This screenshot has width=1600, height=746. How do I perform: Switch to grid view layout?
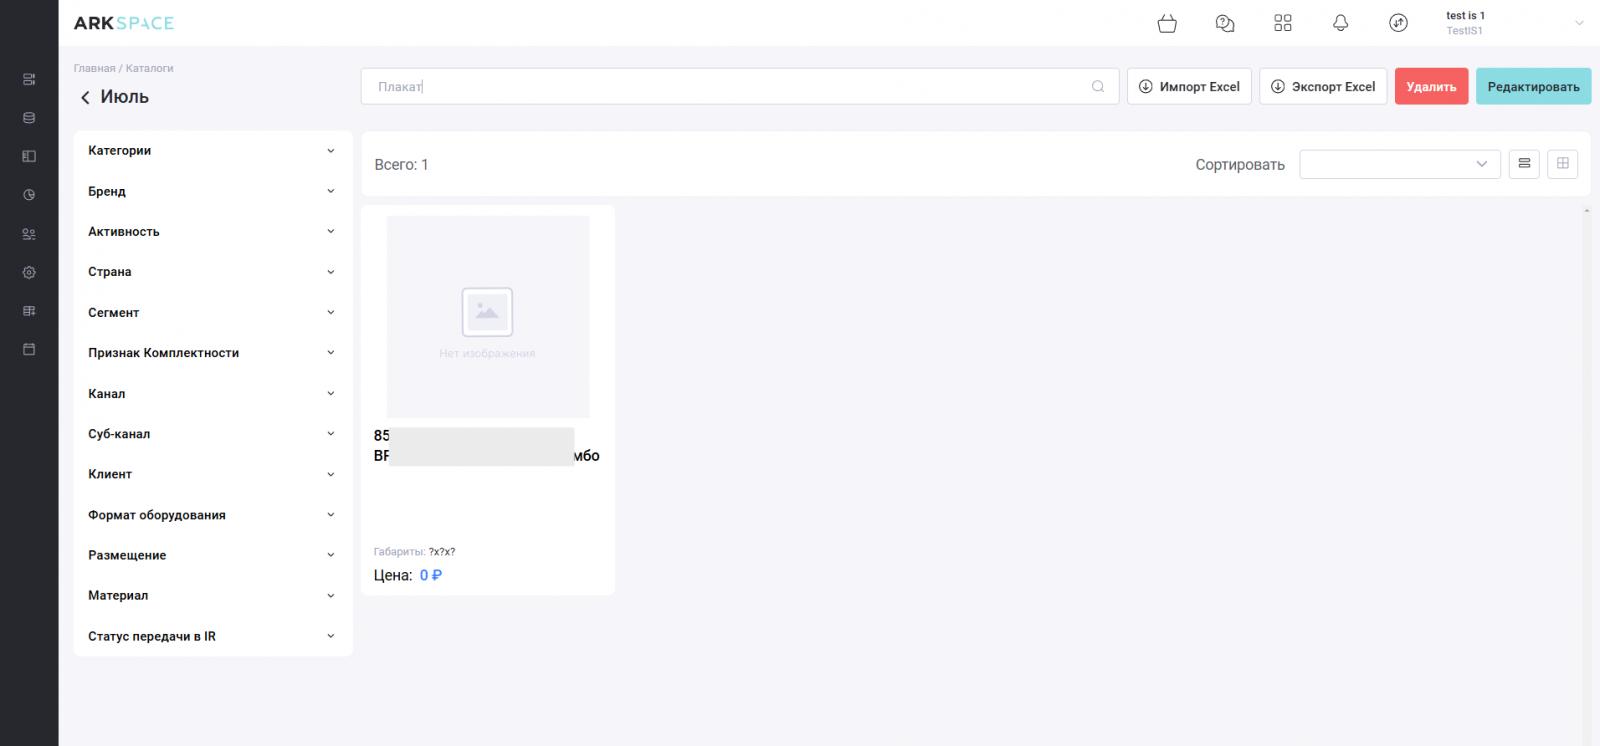[x=1562, y=164]
